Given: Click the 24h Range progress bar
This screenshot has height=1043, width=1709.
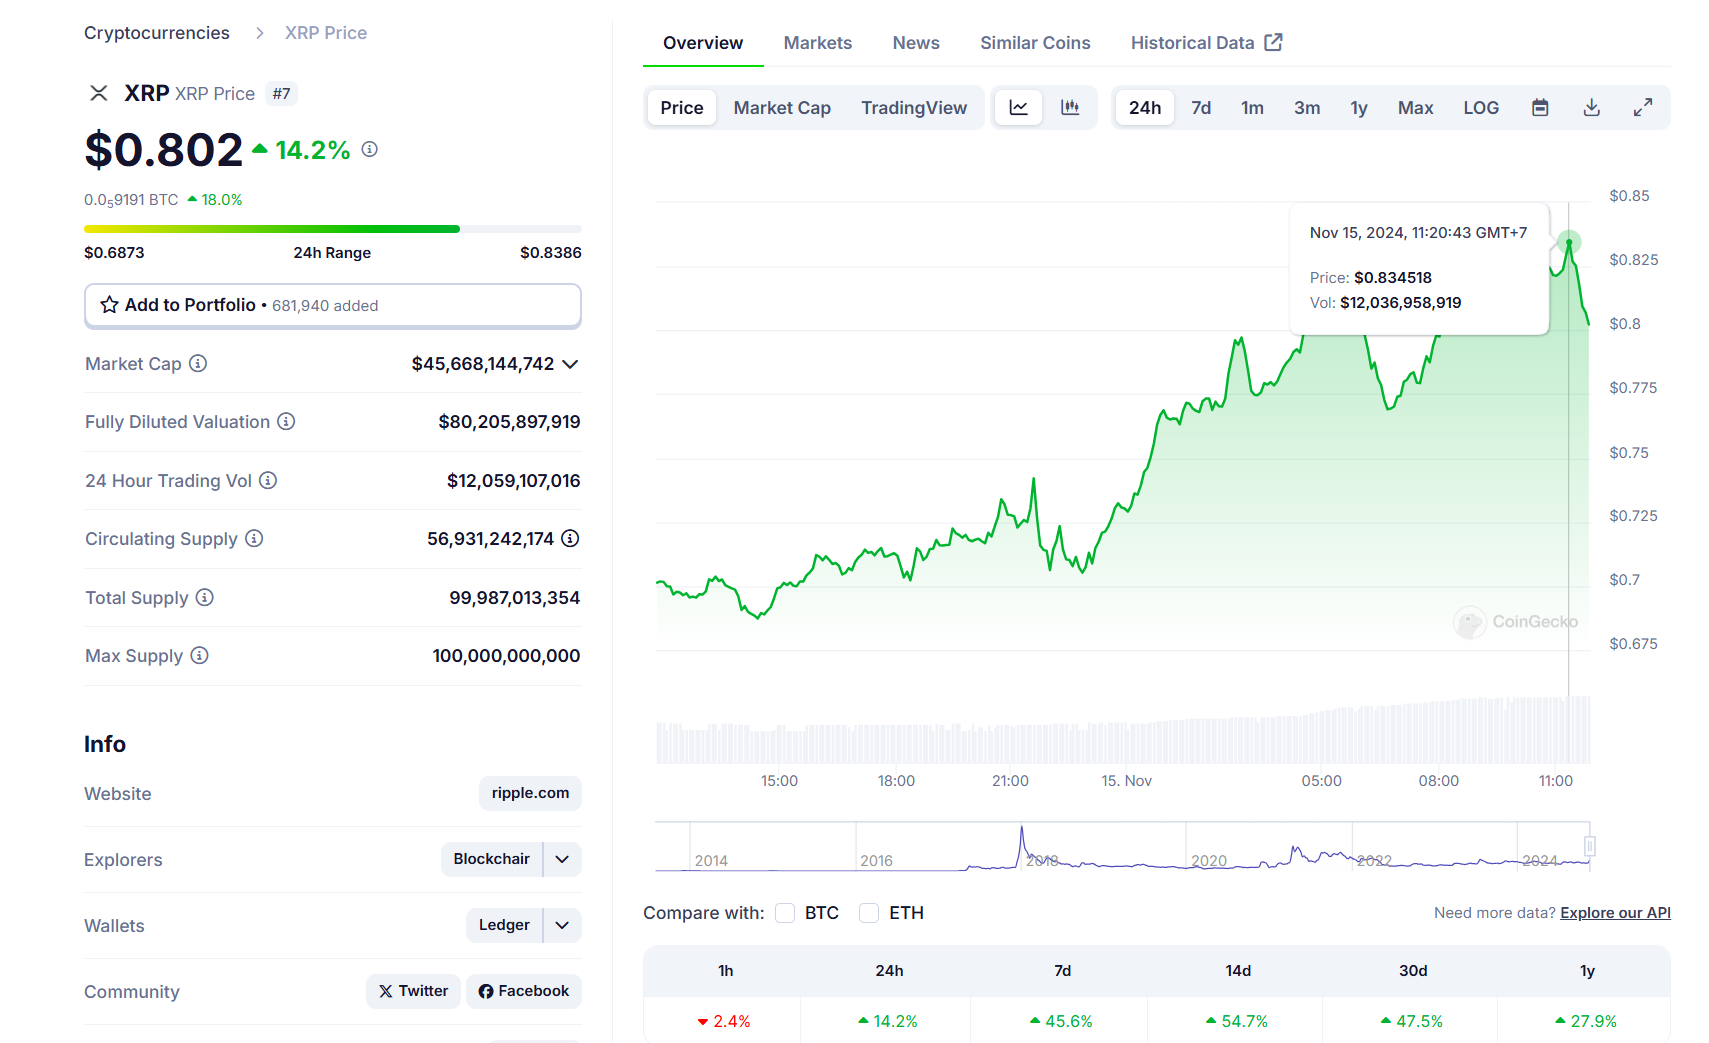Looking at the screenshot, I should pos(333,229).
